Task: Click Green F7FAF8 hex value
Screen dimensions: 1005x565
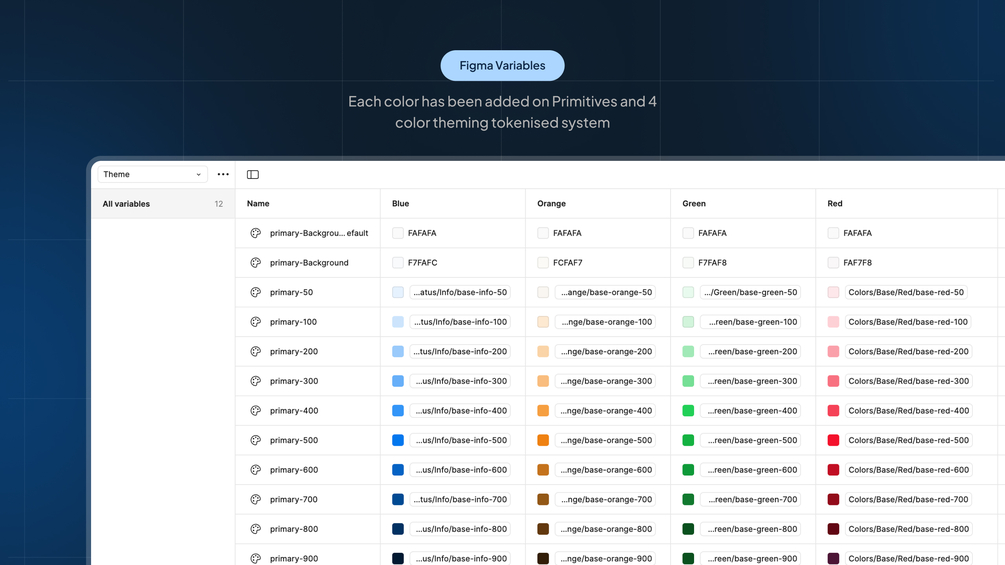Action: tap(712, 263)
